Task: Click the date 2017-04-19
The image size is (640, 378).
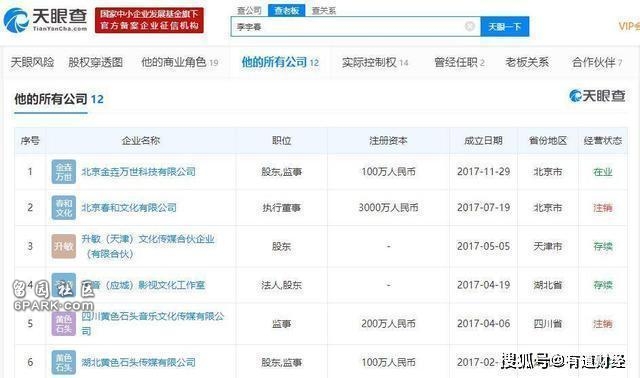Action: click(483, 285)
